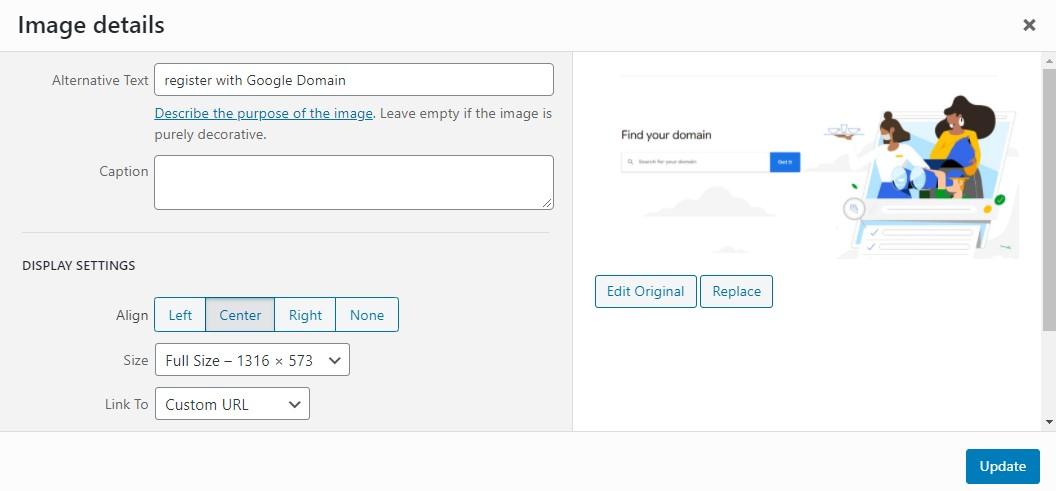The width and height of the screenshot is (1056, 491).
Task: Click the Caption textarea resize handle
Action: click(547, 203)
